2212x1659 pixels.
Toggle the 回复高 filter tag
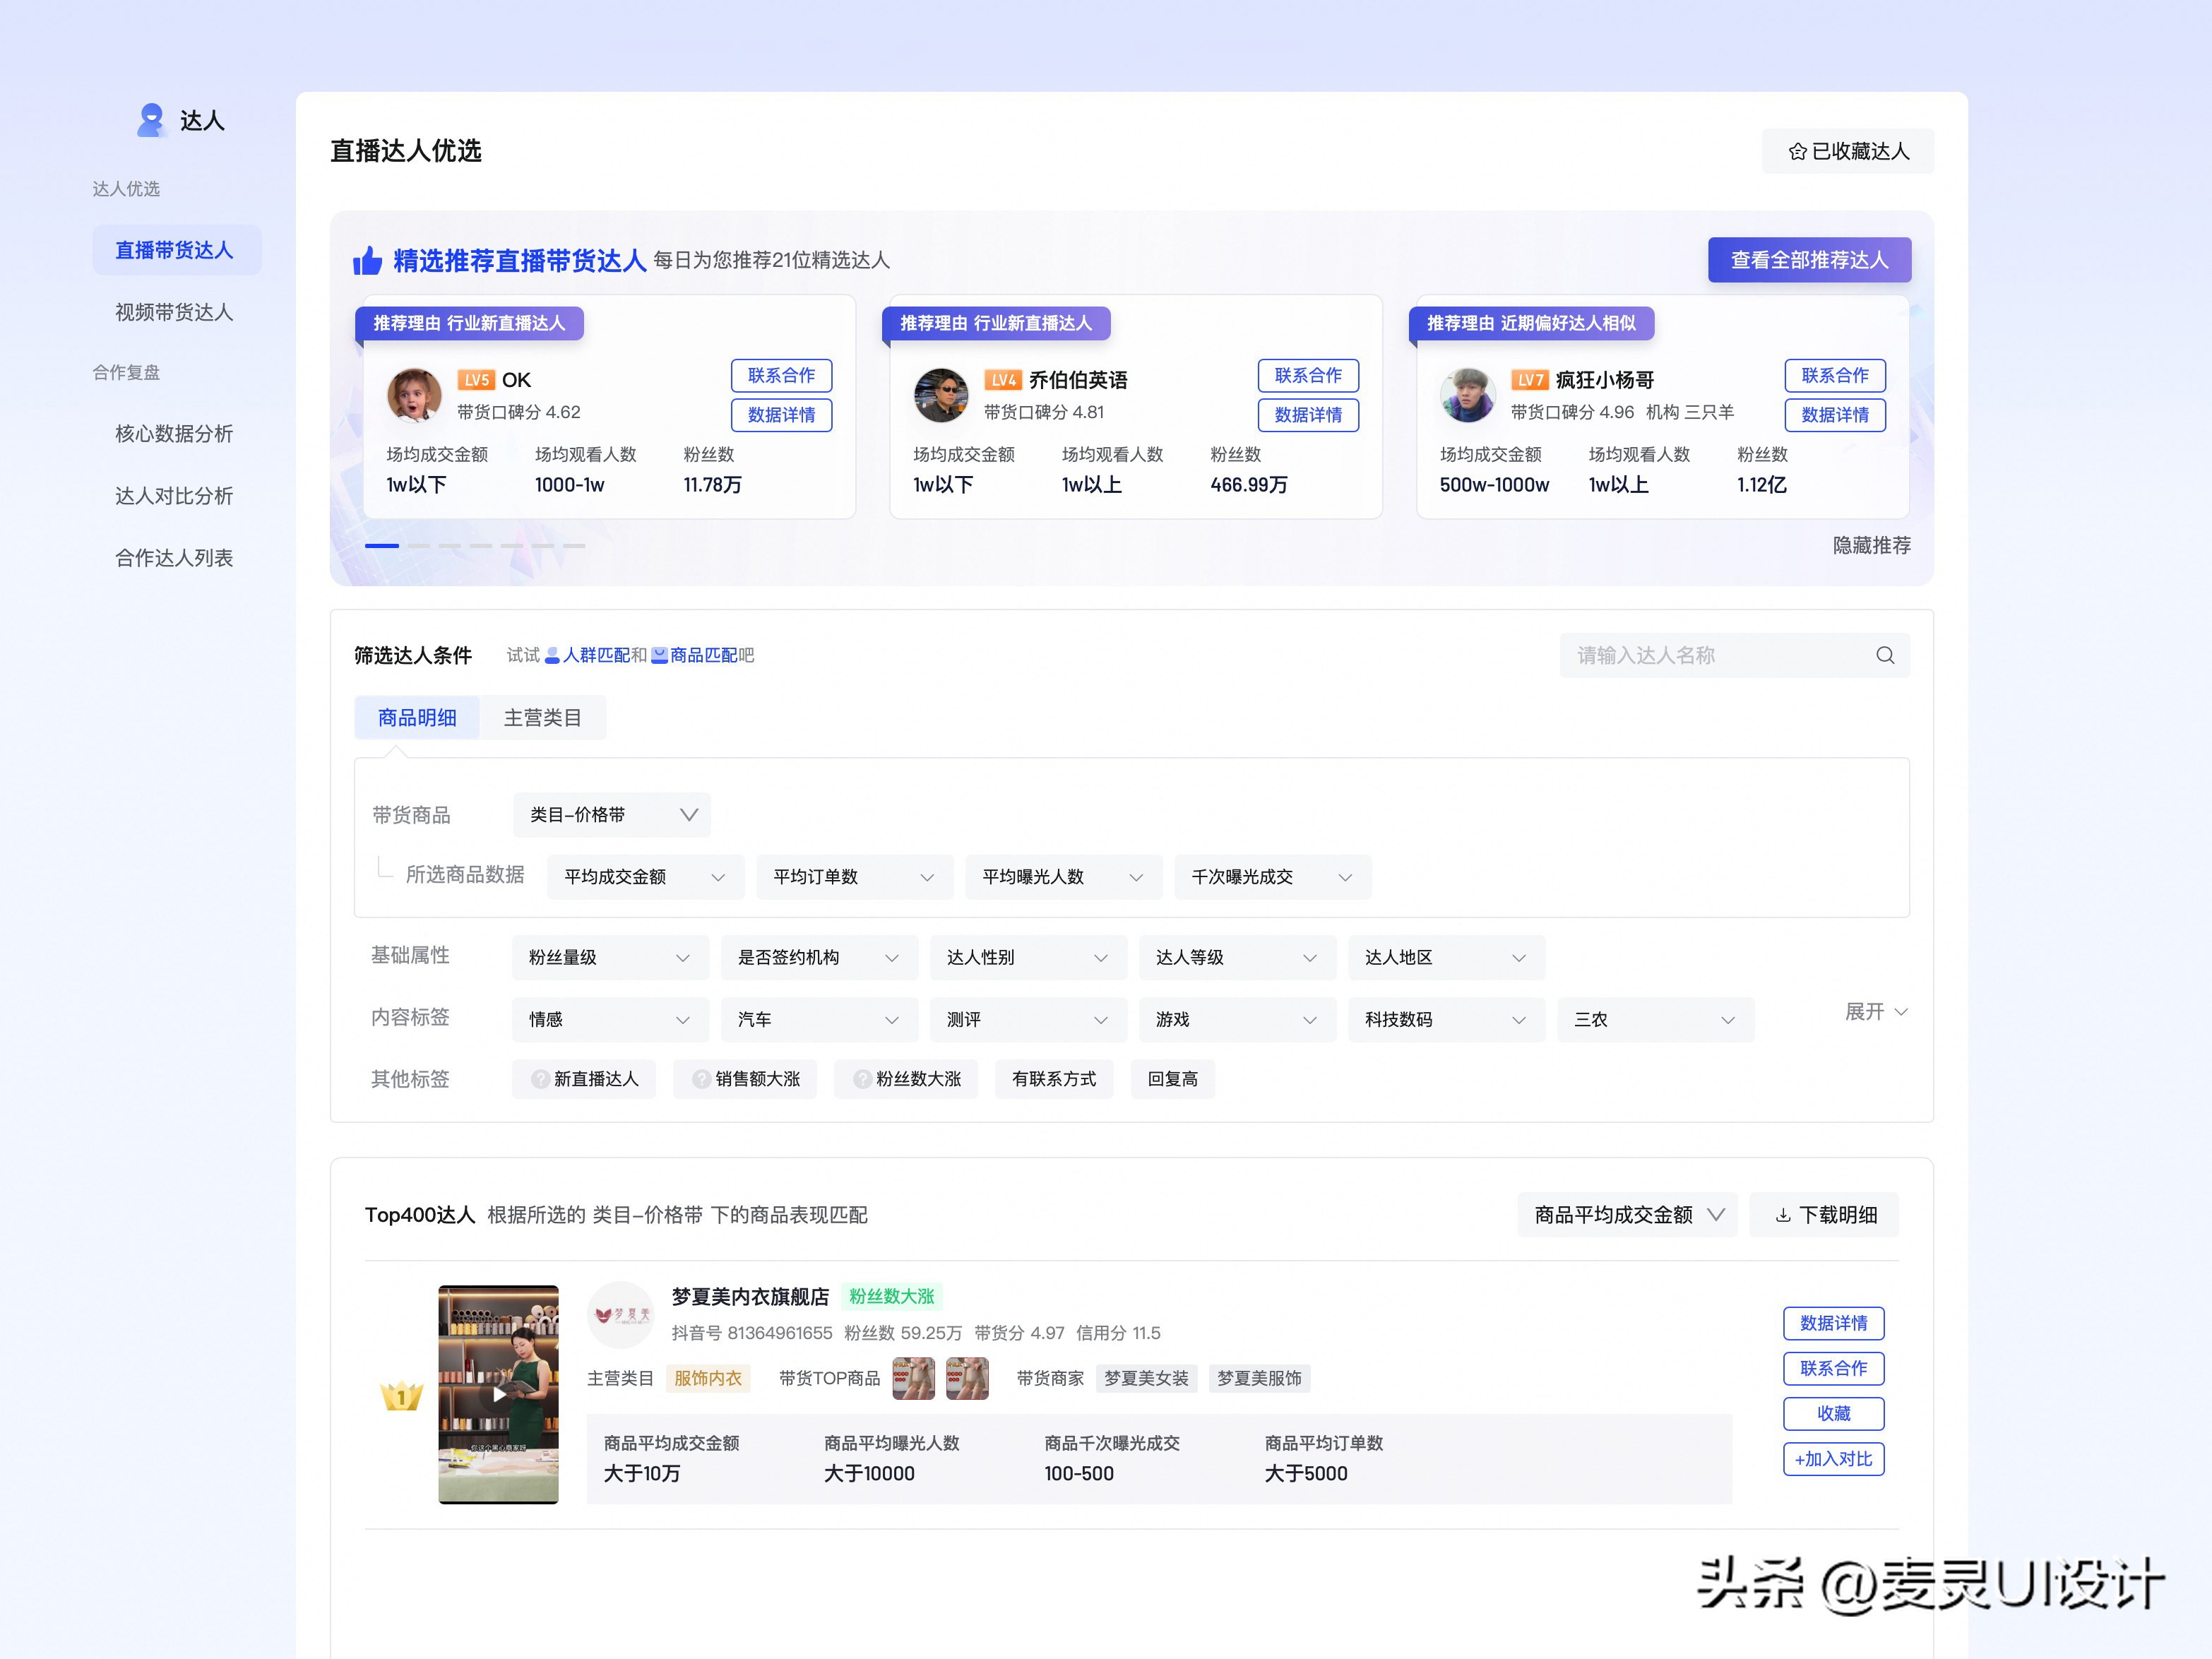(1172, 1079)
